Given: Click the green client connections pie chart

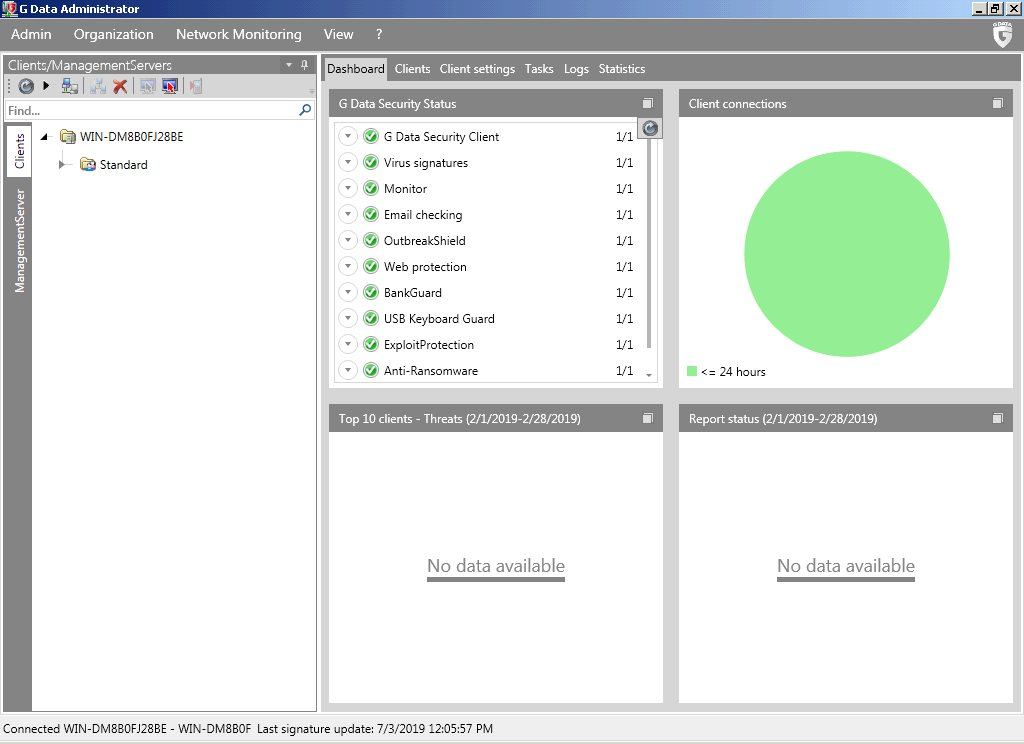Looking at the screenshot, I should coord(846,255).
